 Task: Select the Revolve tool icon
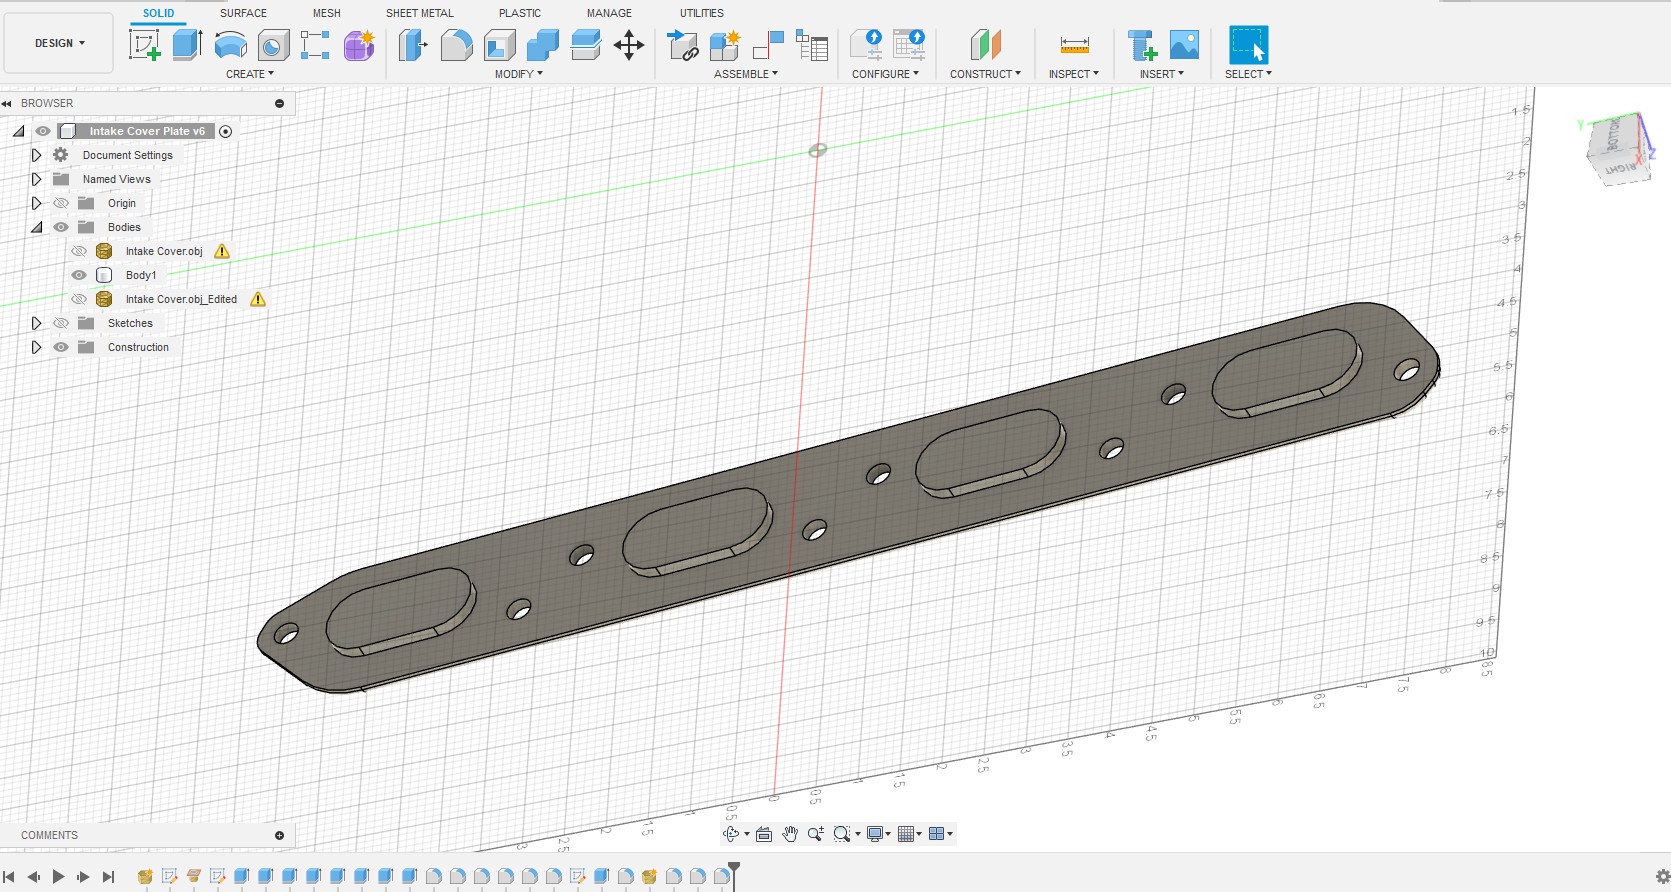(230, 45)
